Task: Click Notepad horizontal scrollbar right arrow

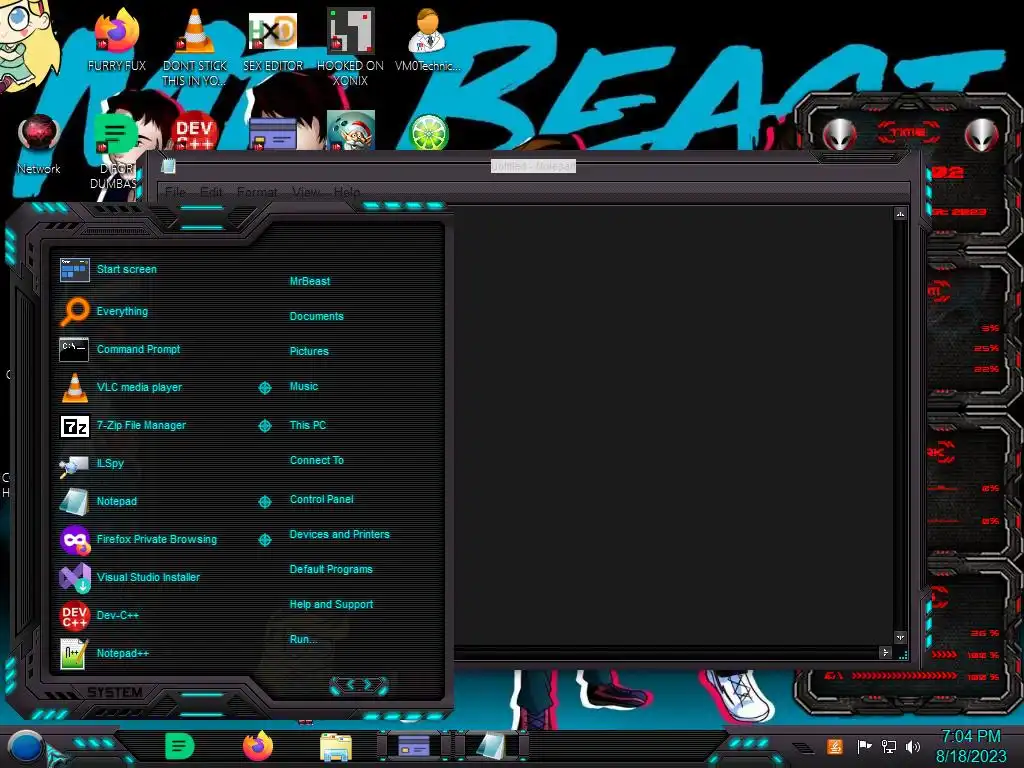Action: click(x=886, y=652)
